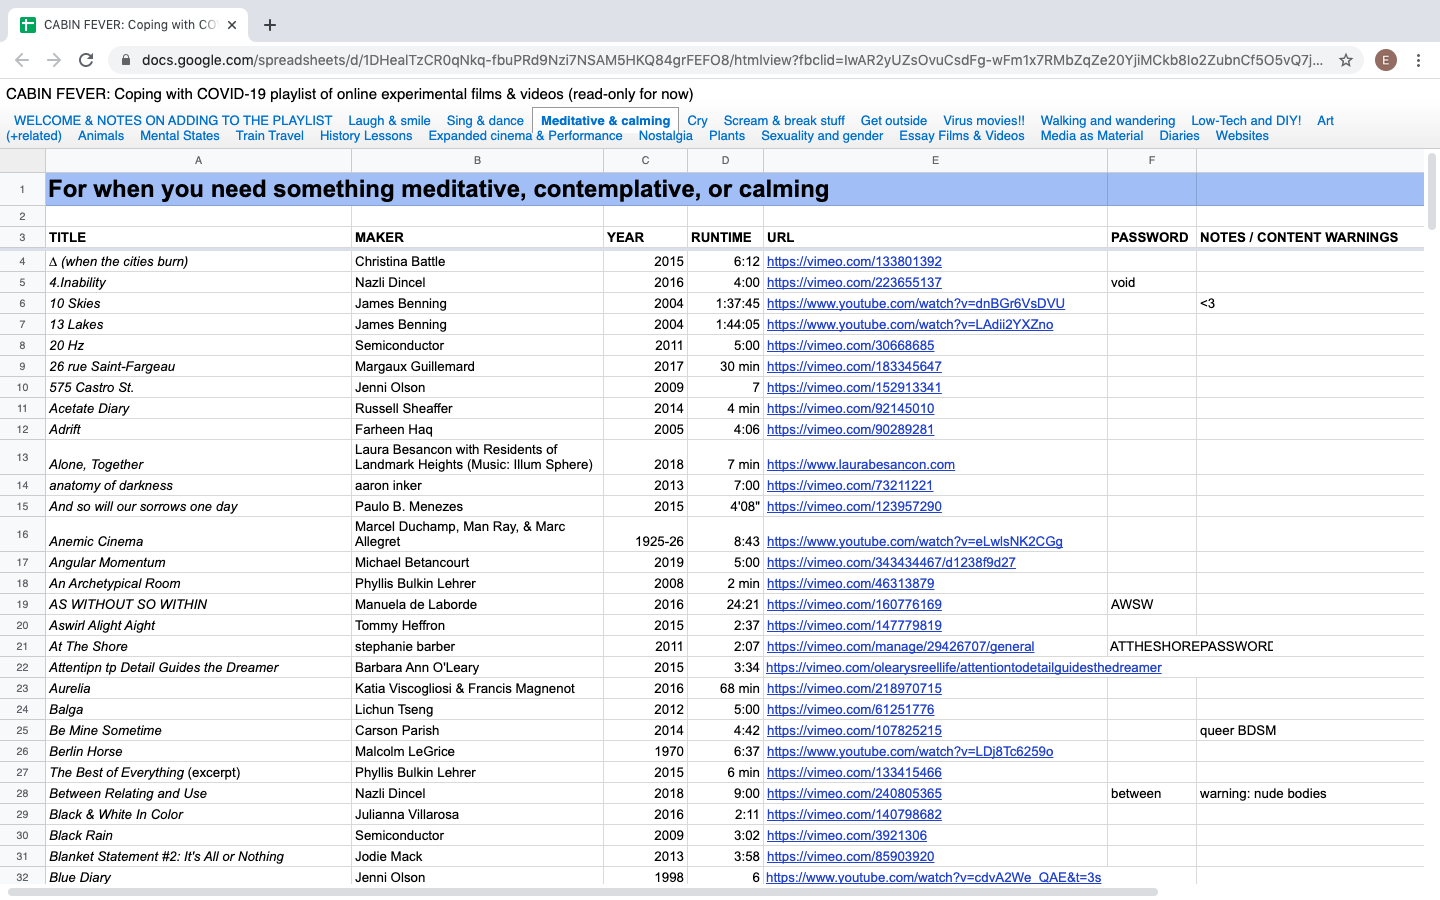Select column A header
Image resolution: width=1440 pixels, height=900 pixels.
pyautogui.click(x=198, y=160)
